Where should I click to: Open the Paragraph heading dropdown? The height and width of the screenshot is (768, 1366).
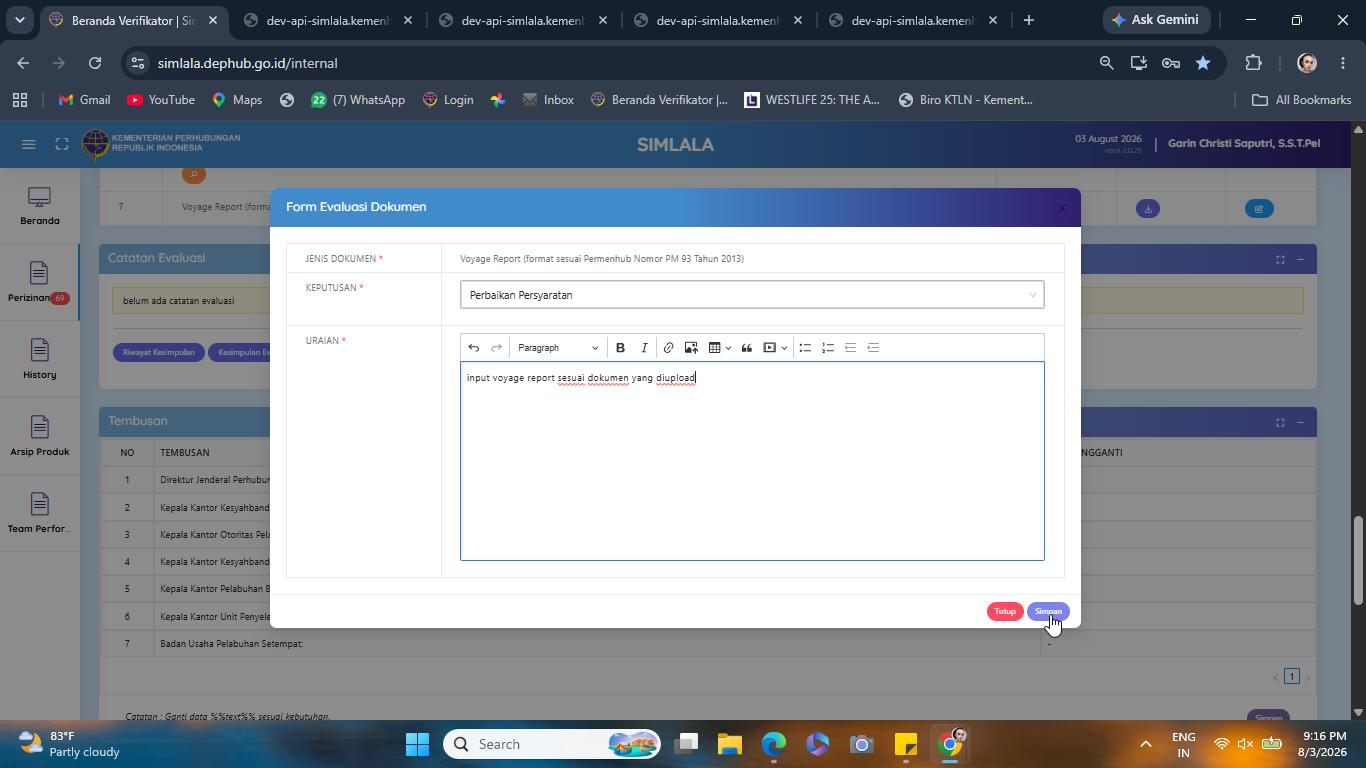(558, 348)
